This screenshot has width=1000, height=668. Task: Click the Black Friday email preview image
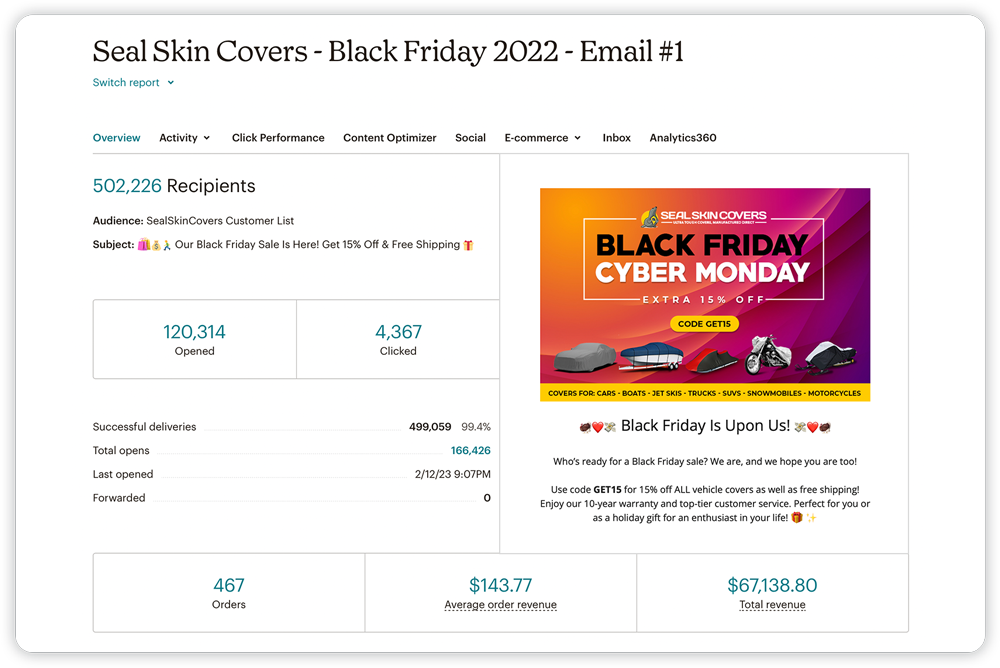pyautogui.click(x=704, y=293)
